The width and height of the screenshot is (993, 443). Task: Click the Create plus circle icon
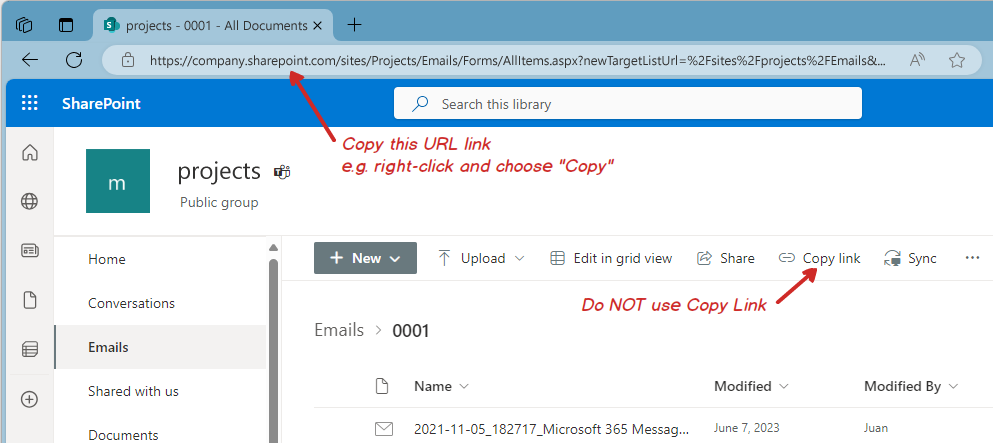30,399
